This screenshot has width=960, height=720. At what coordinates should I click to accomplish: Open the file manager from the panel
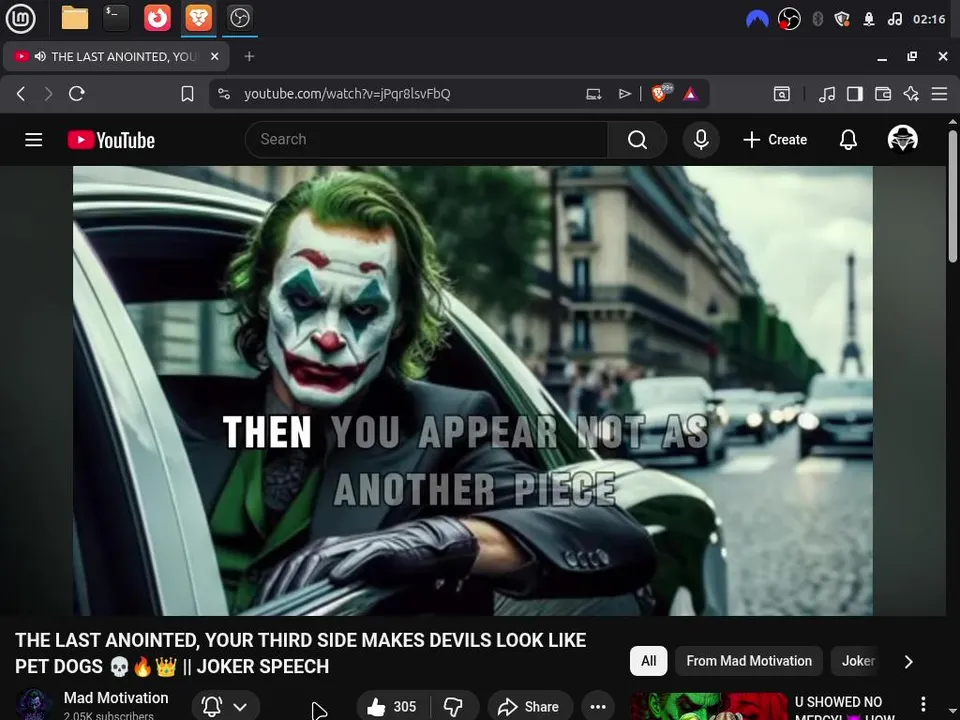[x=75, y=18]
